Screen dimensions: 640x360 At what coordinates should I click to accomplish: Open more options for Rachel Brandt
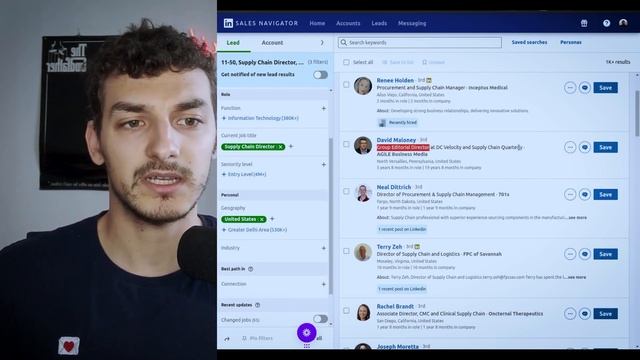point(570,314)
